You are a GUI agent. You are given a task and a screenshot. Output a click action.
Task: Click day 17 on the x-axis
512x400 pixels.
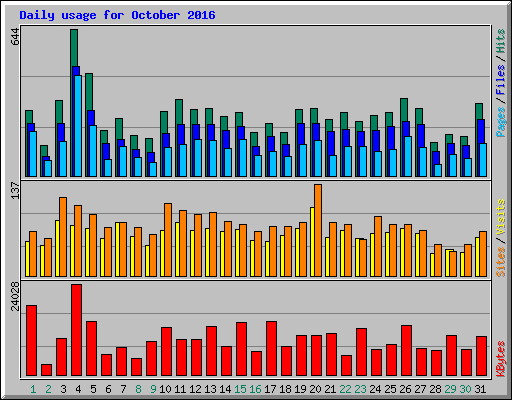coord(270,389)
